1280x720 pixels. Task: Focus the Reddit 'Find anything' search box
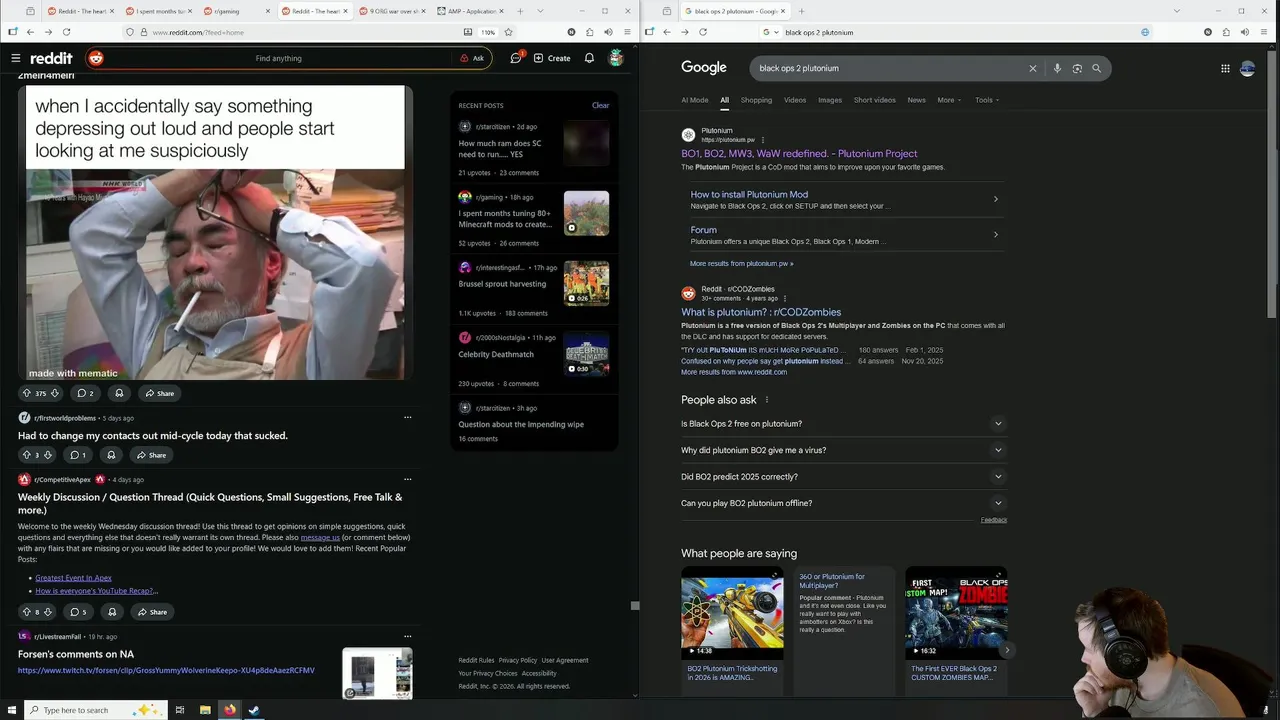point(279,58)
